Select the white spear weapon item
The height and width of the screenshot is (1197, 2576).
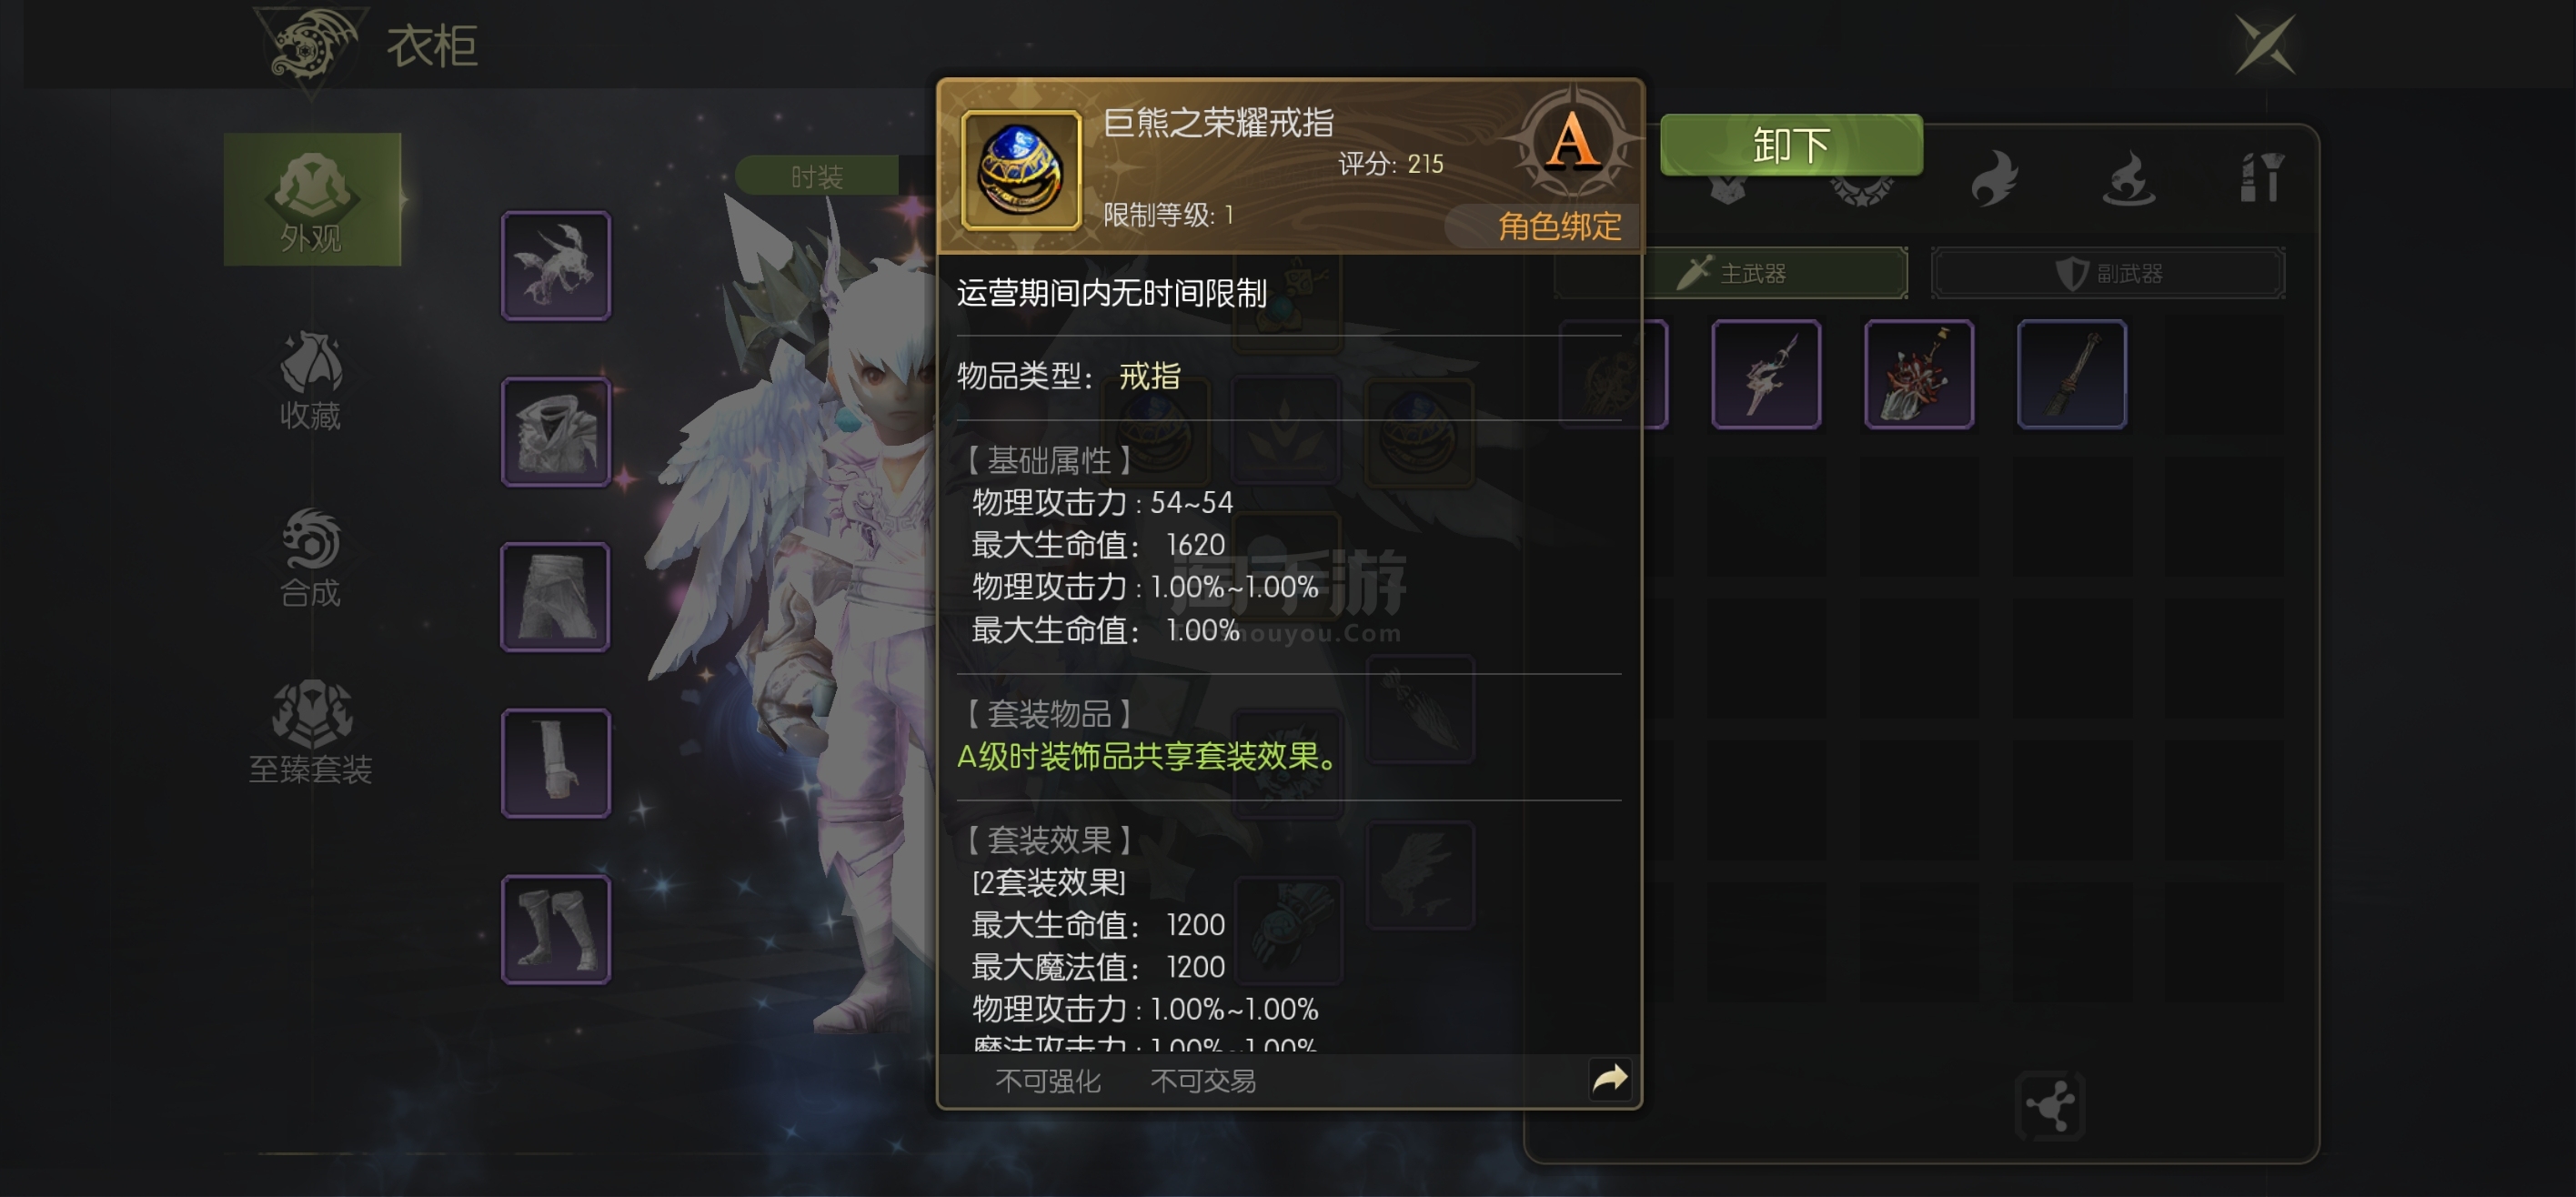click(x=1765, y=374)
